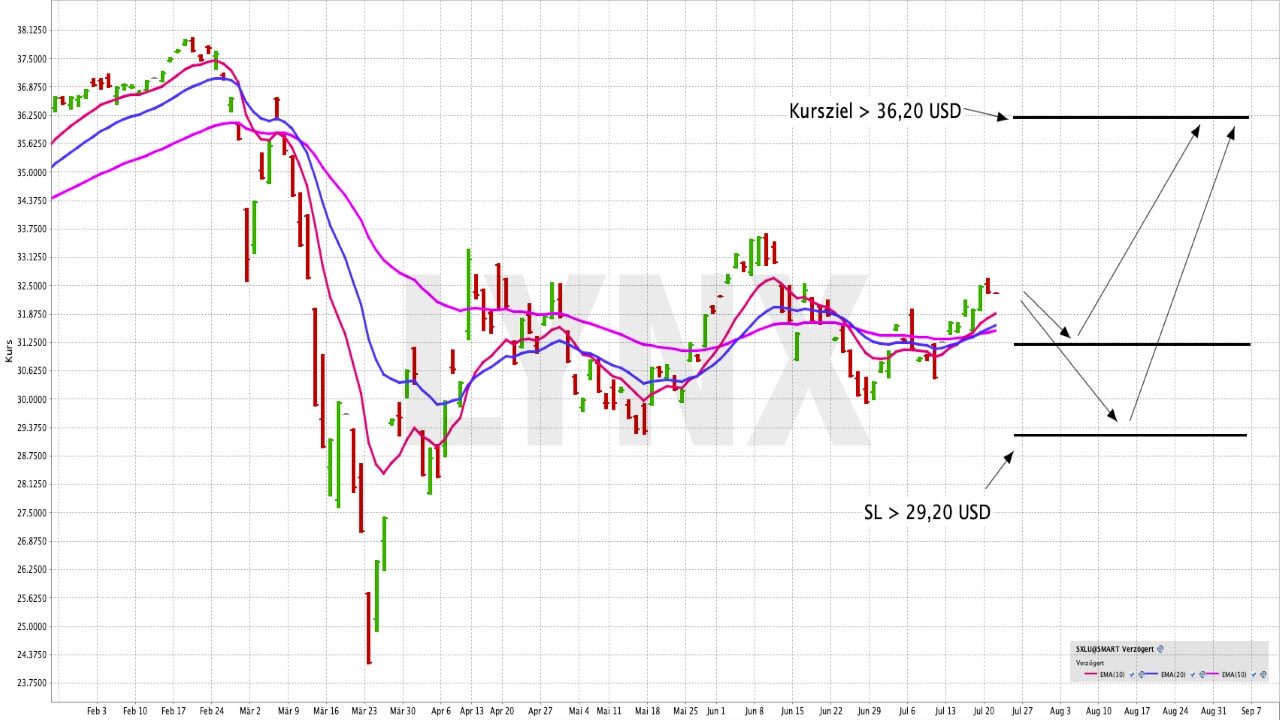
Task: Click the SXLU@SMART Verzögert legend title
Action: click(x=1114, y=649)
